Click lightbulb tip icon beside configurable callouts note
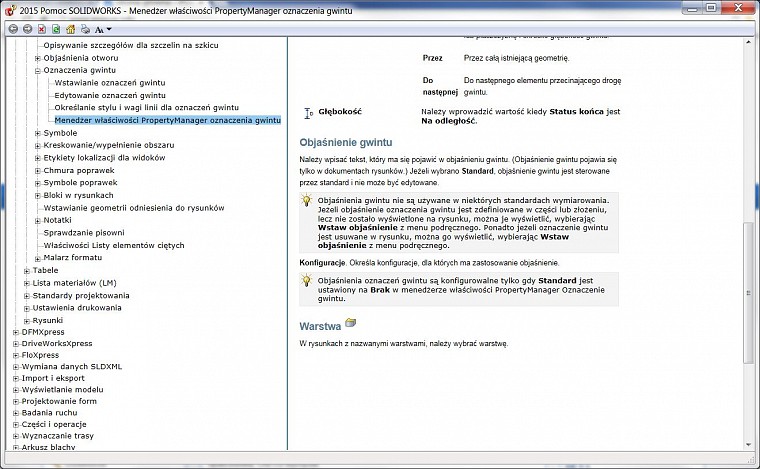This screenshot has height=469, width=760. pyautogui.click(x=306, y=280)
